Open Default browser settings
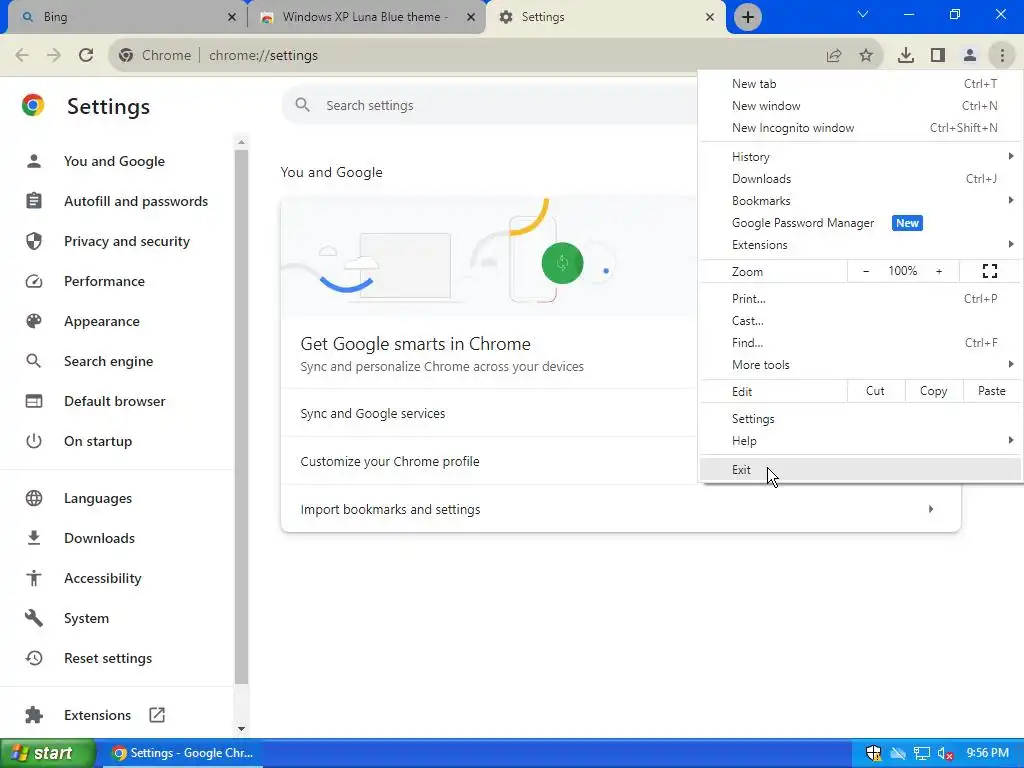The height and width of the screenshot is (768, 1024). point(114,401)
